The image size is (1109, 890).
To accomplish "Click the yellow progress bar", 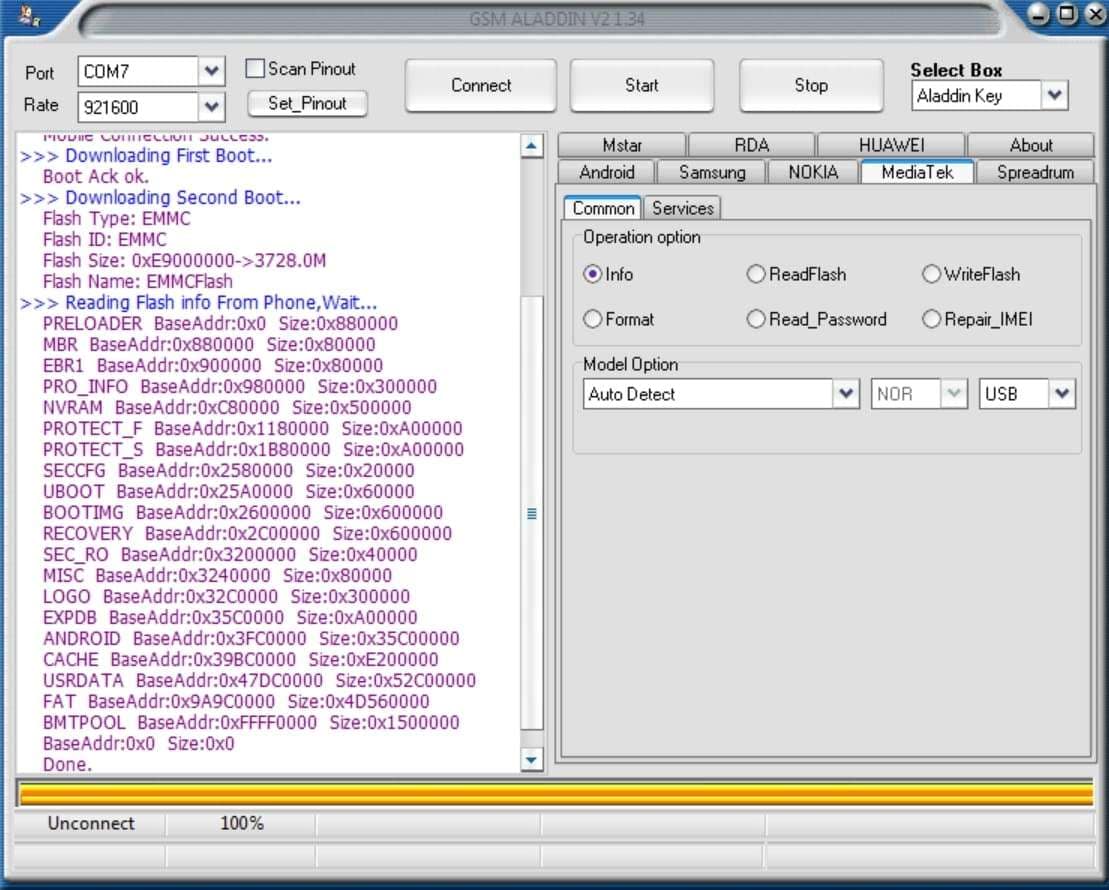I will tap(556, 793).
